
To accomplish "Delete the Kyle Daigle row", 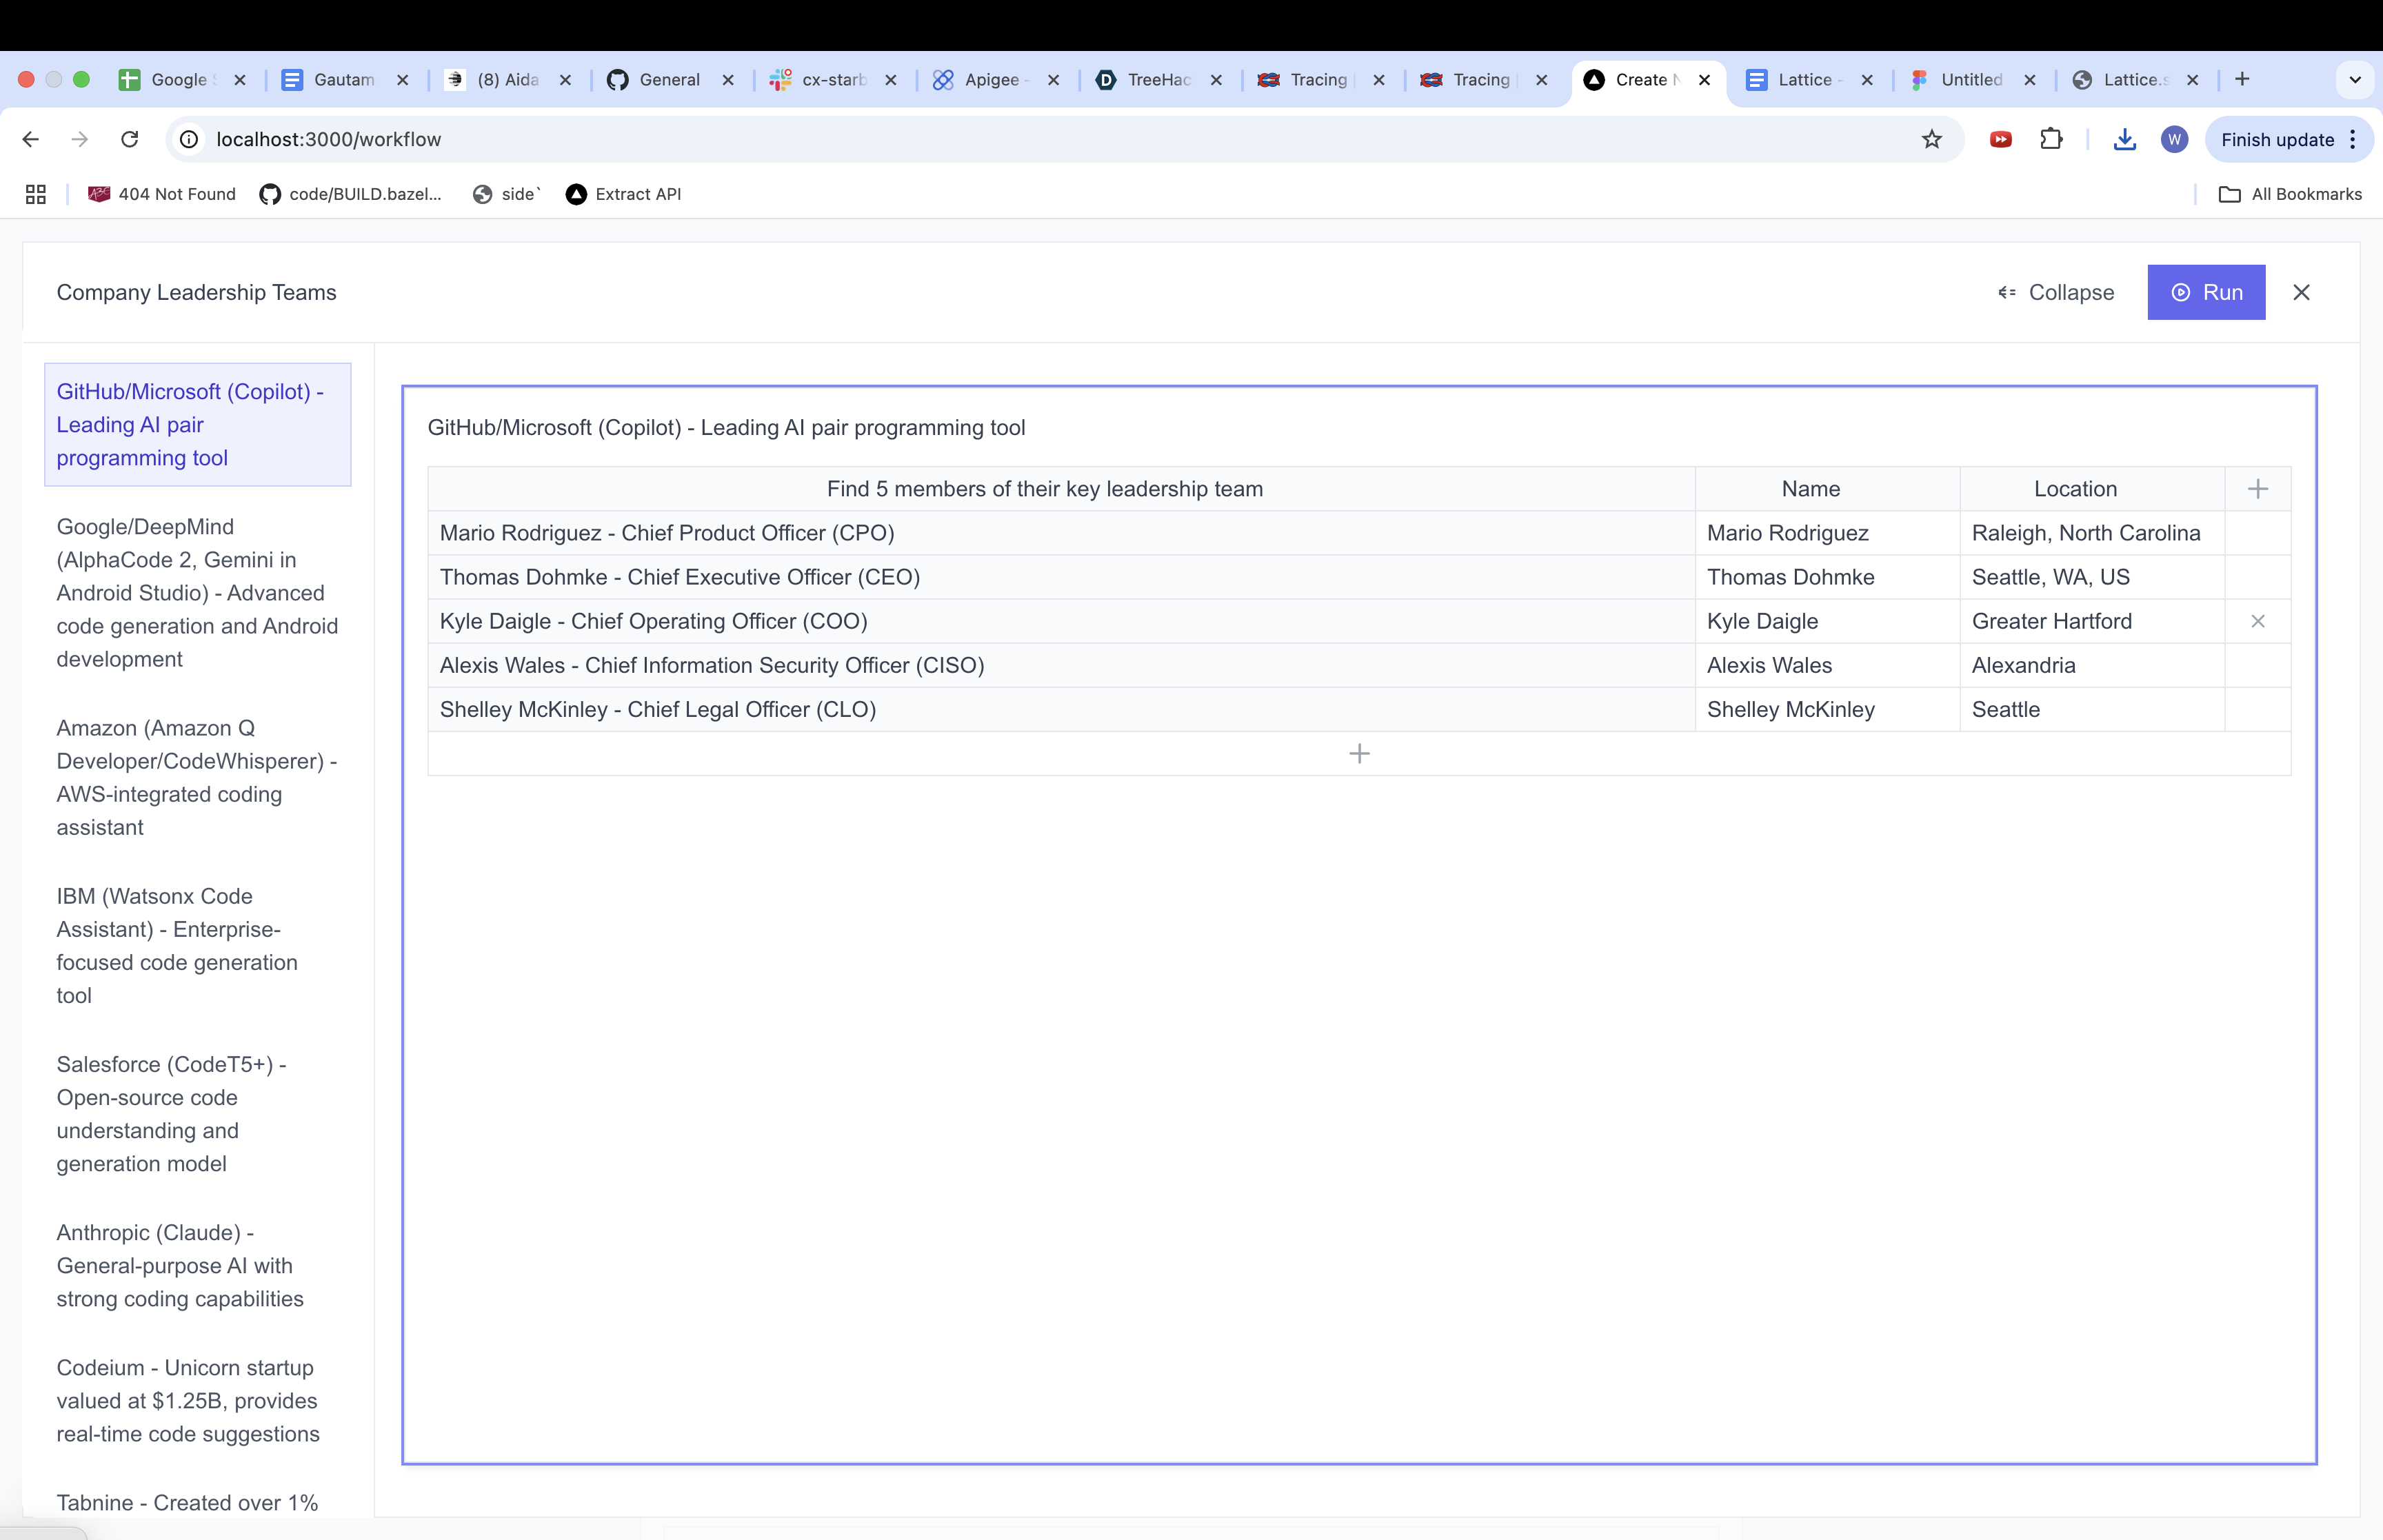I will (x=2257, y=621).
